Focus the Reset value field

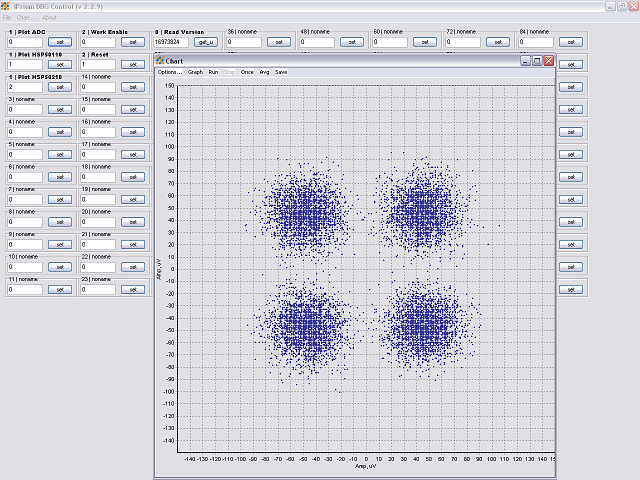pos(98,64)
